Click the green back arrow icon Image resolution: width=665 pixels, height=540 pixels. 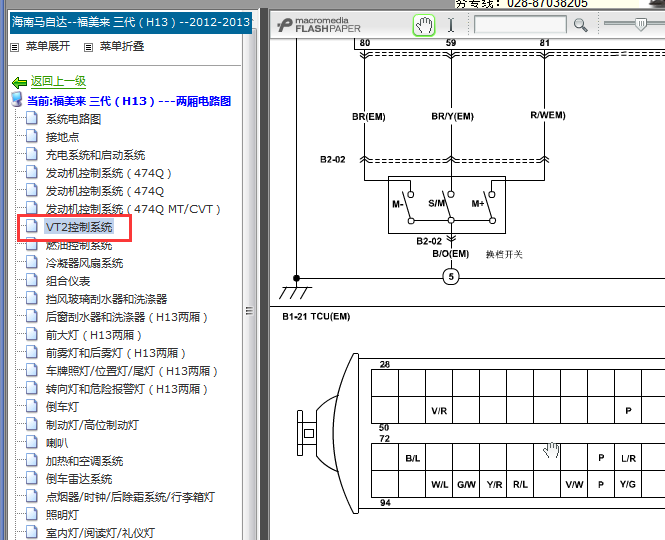pyautogui.click(x=20, y=82)
